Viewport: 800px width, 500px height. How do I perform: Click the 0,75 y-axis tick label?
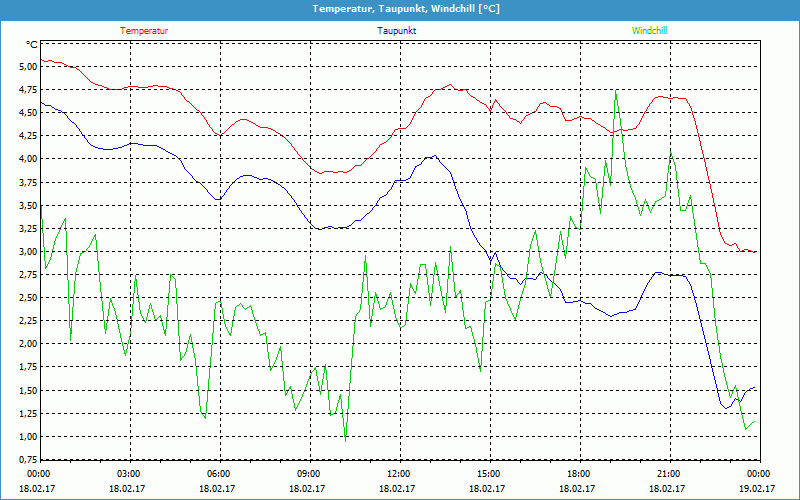pos(27,459)
